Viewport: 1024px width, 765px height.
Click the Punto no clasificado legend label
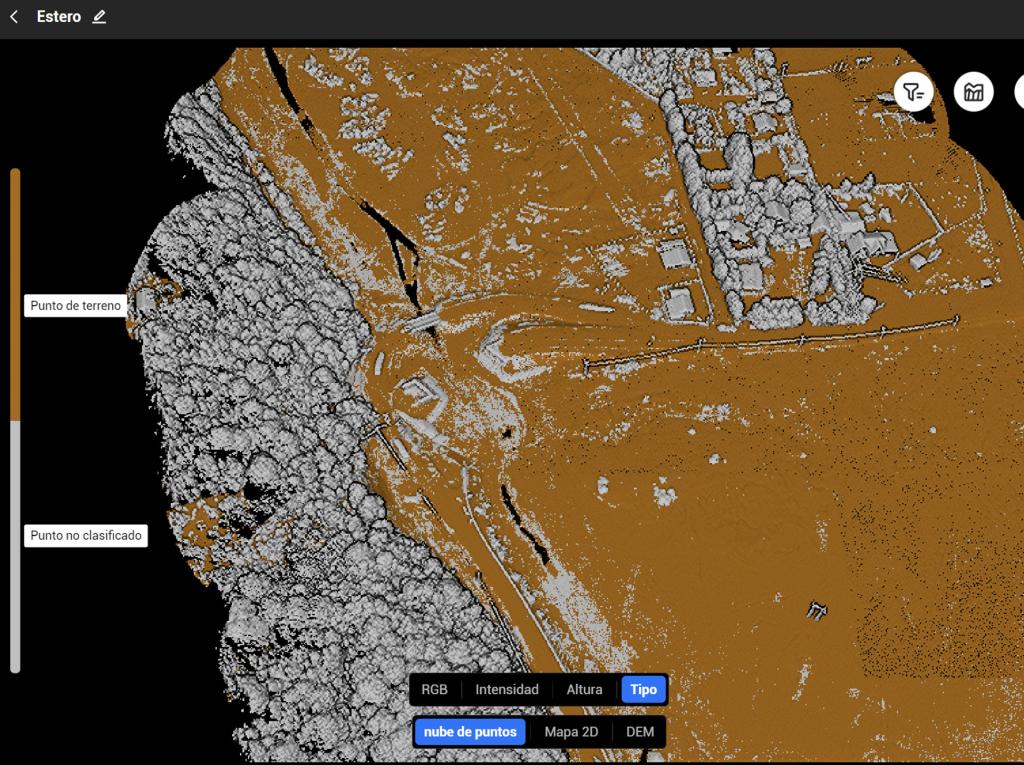pyautogui.click(x=85, y=536)
